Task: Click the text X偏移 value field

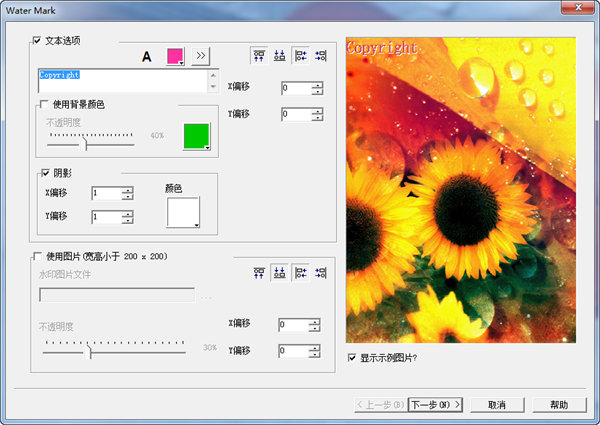Action: (x=296, y=88)
